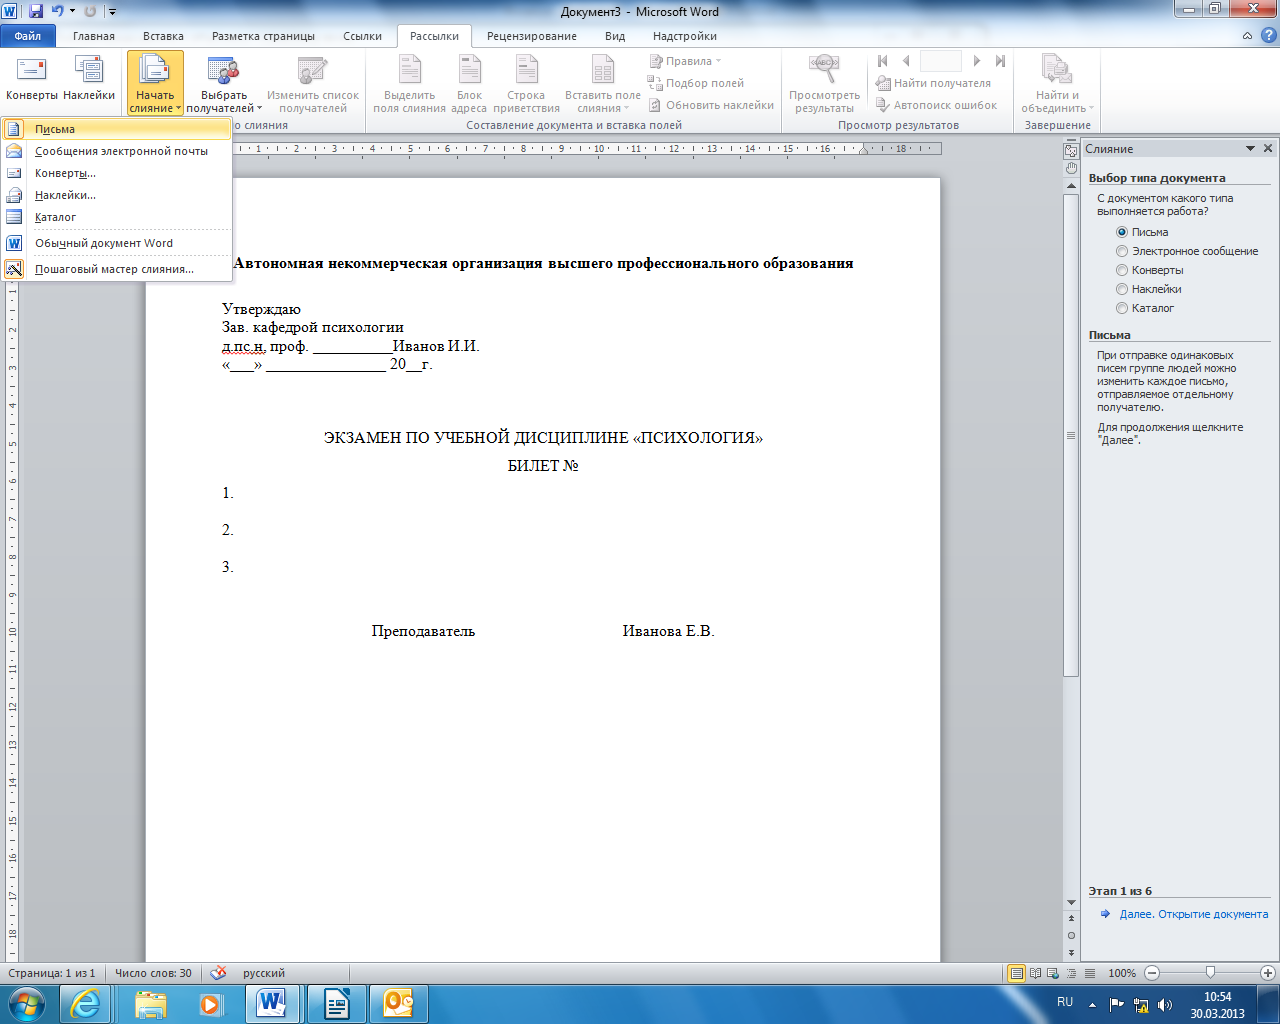The image size is (1280, 1024).
Task: Click the Undo icon in title bar
Action: pyautogui.click(x=57, y=12)
